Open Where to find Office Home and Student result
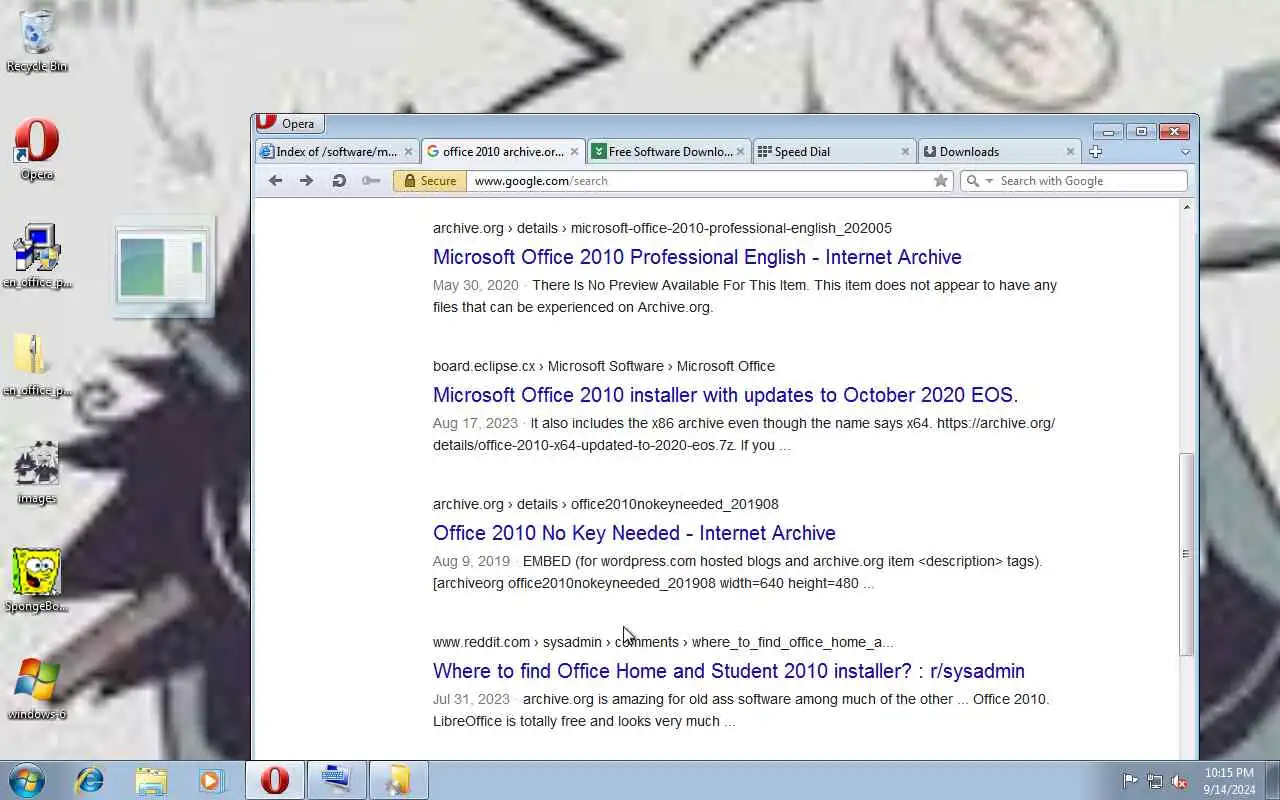Screen dimensions: 1280x800 coord(728,671)
